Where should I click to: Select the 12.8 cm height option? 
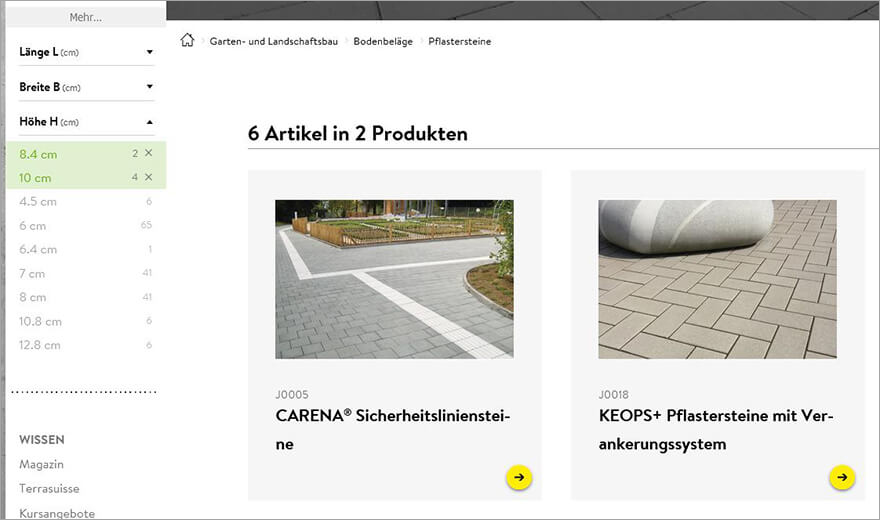pyautogui.click(x=86, y=344)
